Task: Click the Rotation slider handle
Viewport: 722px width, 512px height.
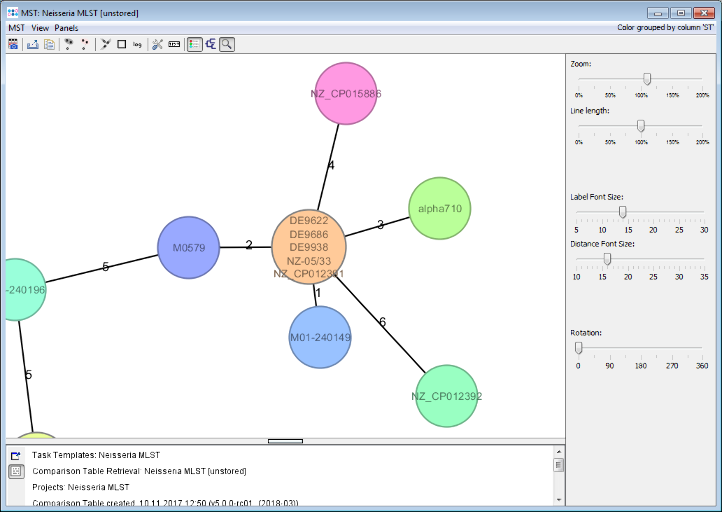Action: coord(578,347)
